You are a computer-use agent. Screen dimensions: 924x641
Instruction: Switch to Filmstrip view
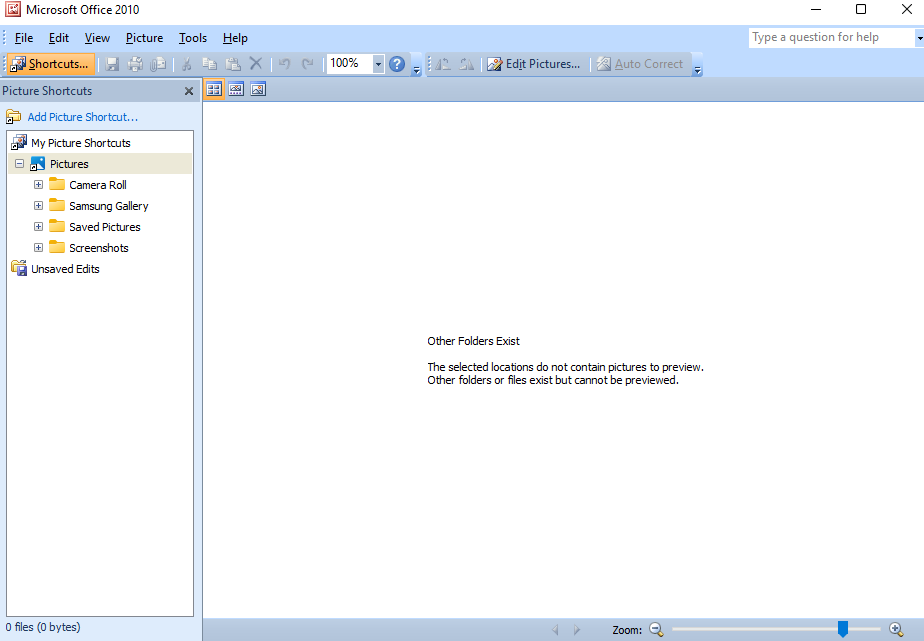(x=236, y=89)
